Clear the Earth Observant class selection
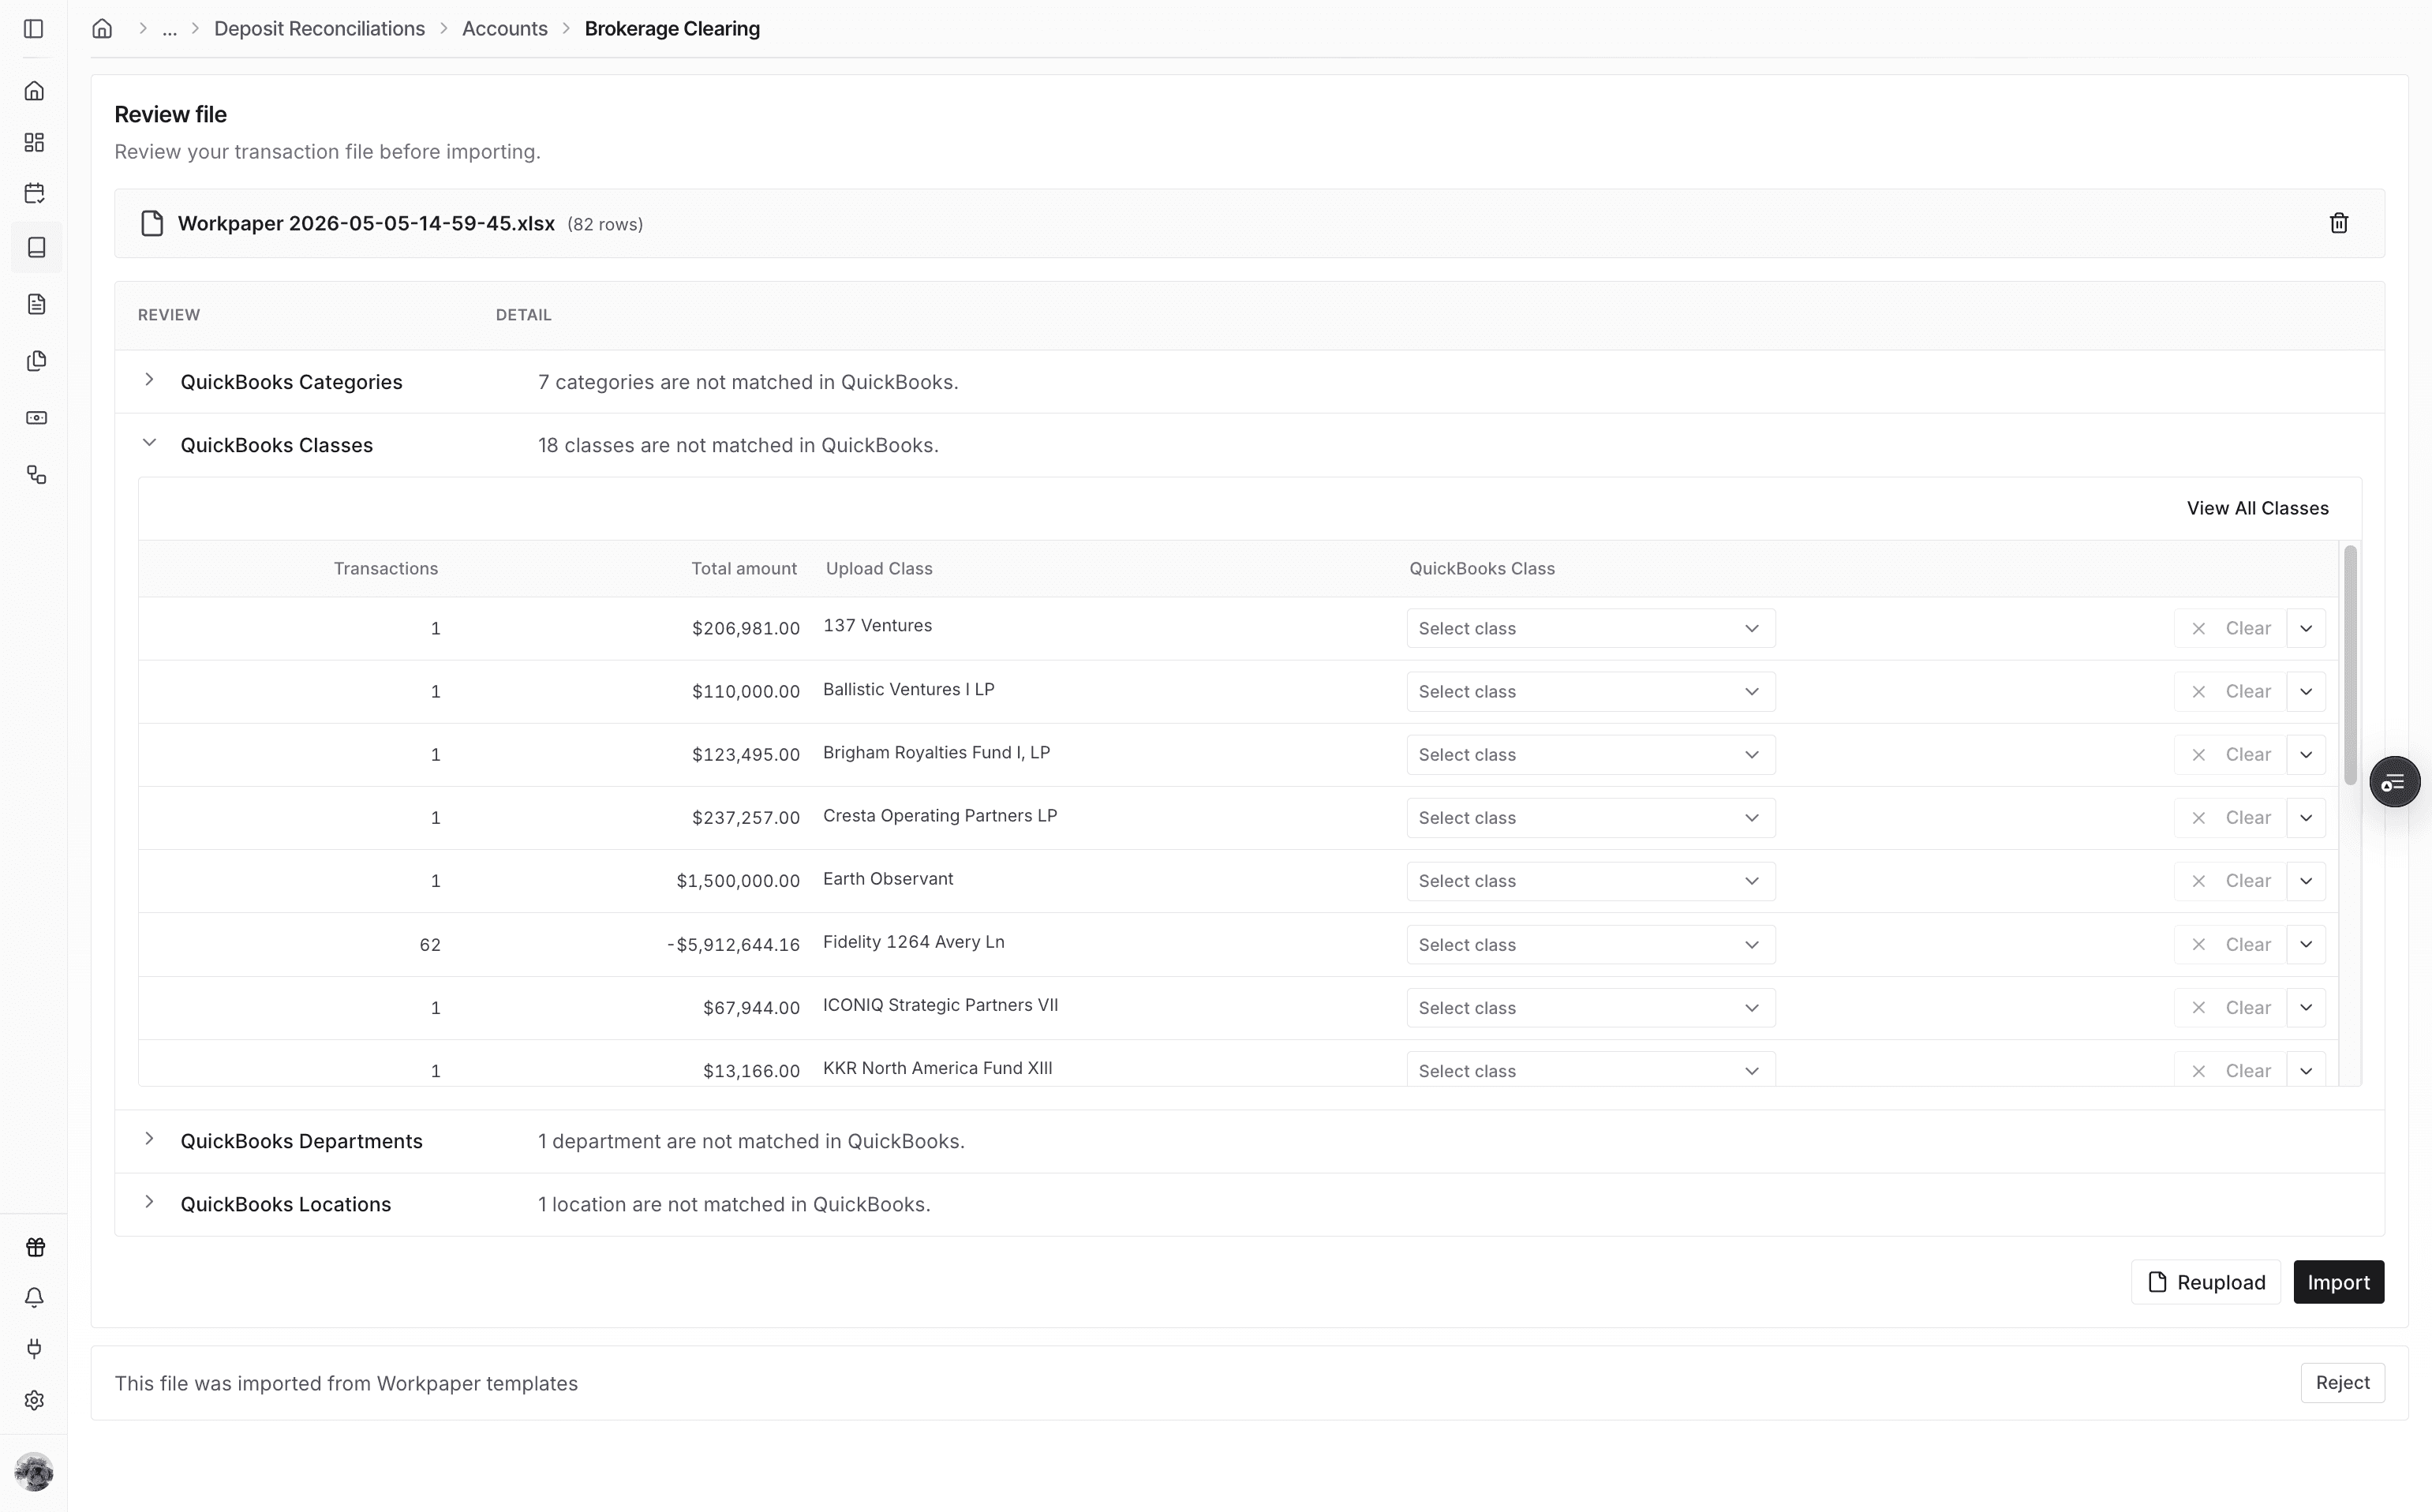 pyautogui.click(x=2229, y=881)
